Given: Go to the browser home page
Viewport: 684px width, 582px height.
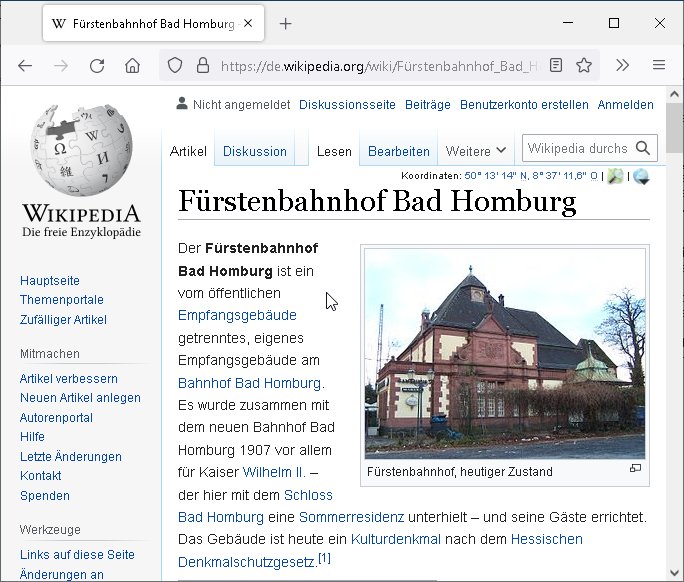Looking at the screenshot, I should tap(132, 66).
